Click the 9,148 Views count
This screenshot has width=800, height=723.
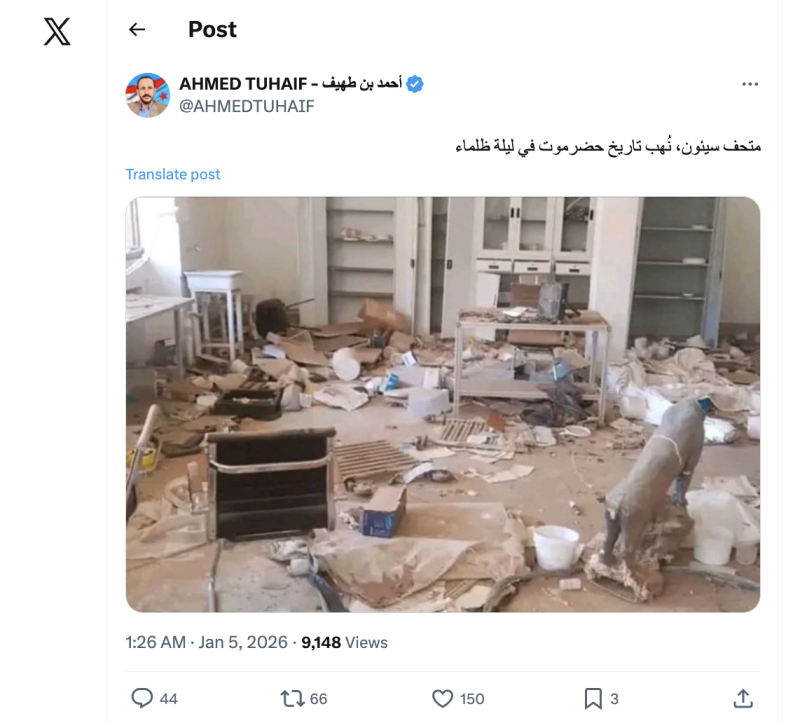click(x=344, y=642)
